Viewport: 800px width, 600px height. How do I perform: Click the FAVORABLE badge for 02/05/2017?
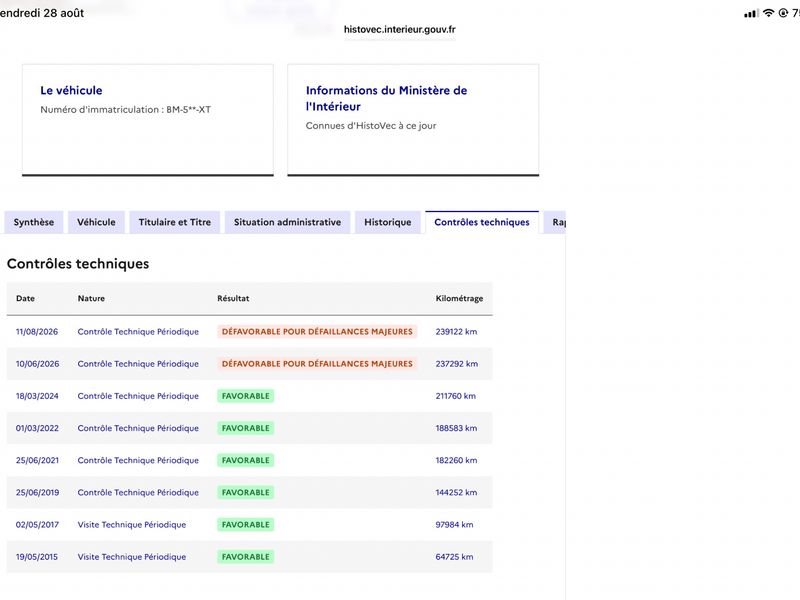(245, 524)
